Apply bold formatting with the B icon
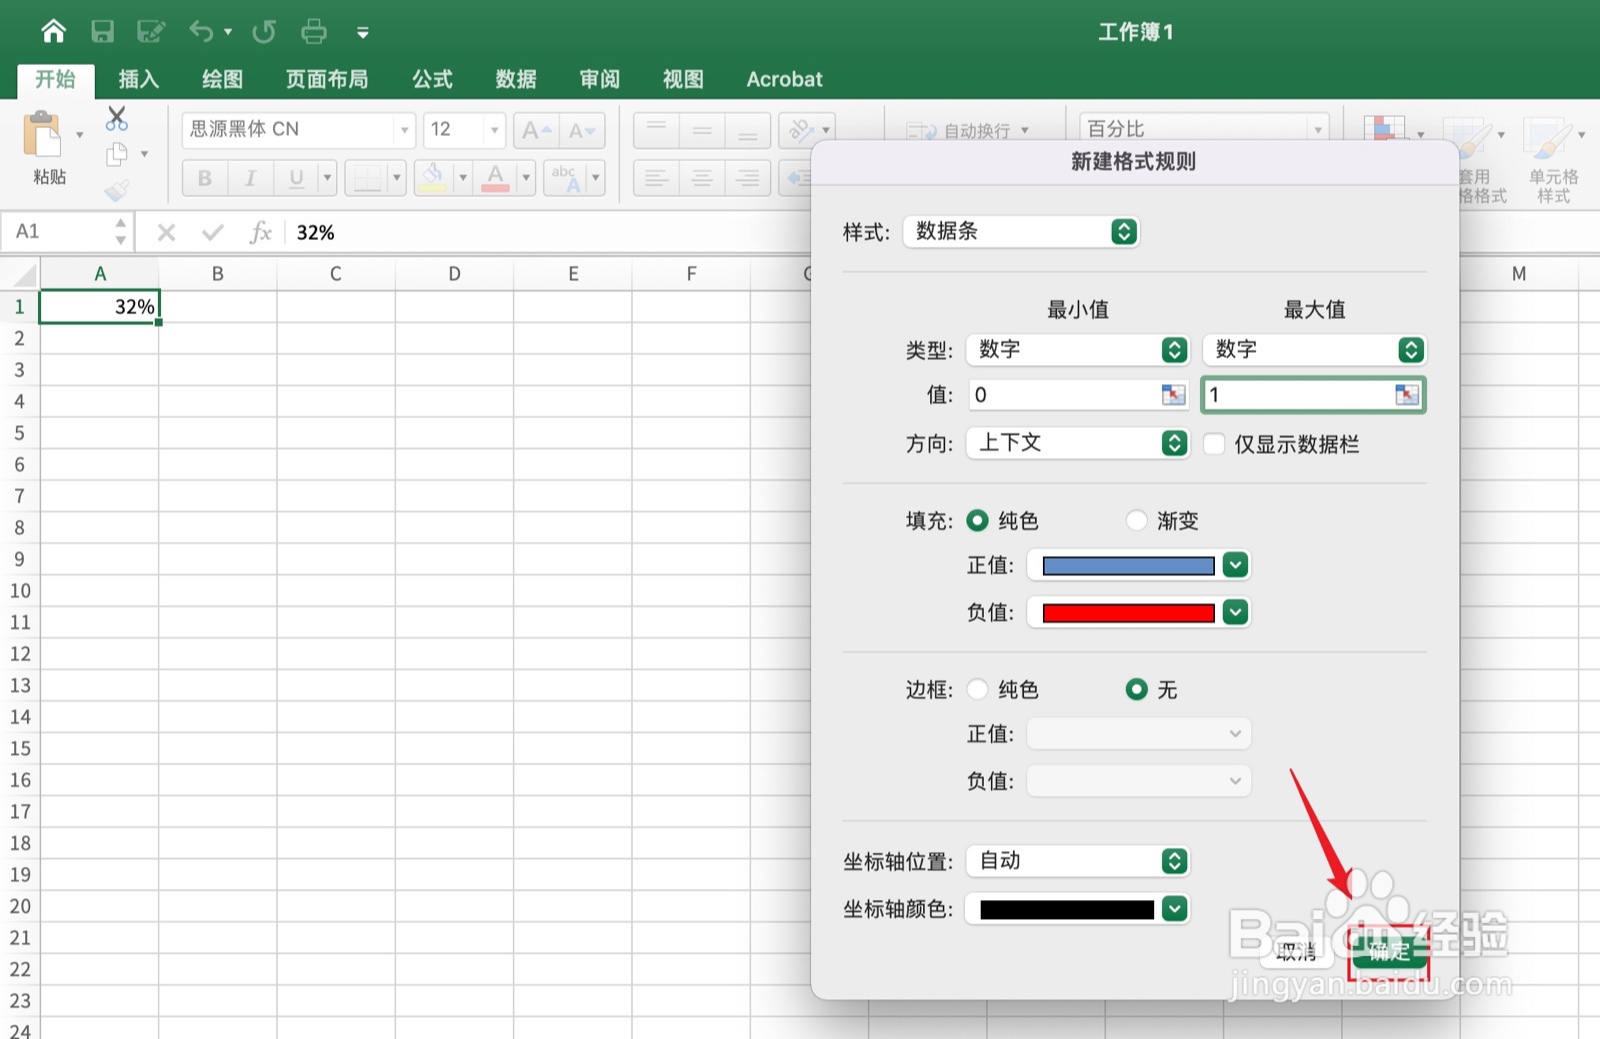1600x1039 pixels. coord(204,178)
